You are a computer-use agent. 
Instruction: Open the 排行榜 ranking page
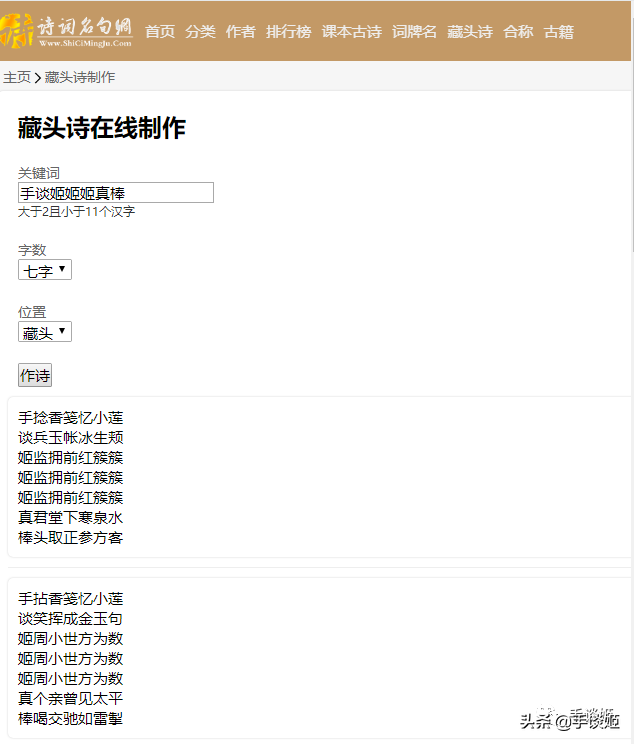[289, 32]
